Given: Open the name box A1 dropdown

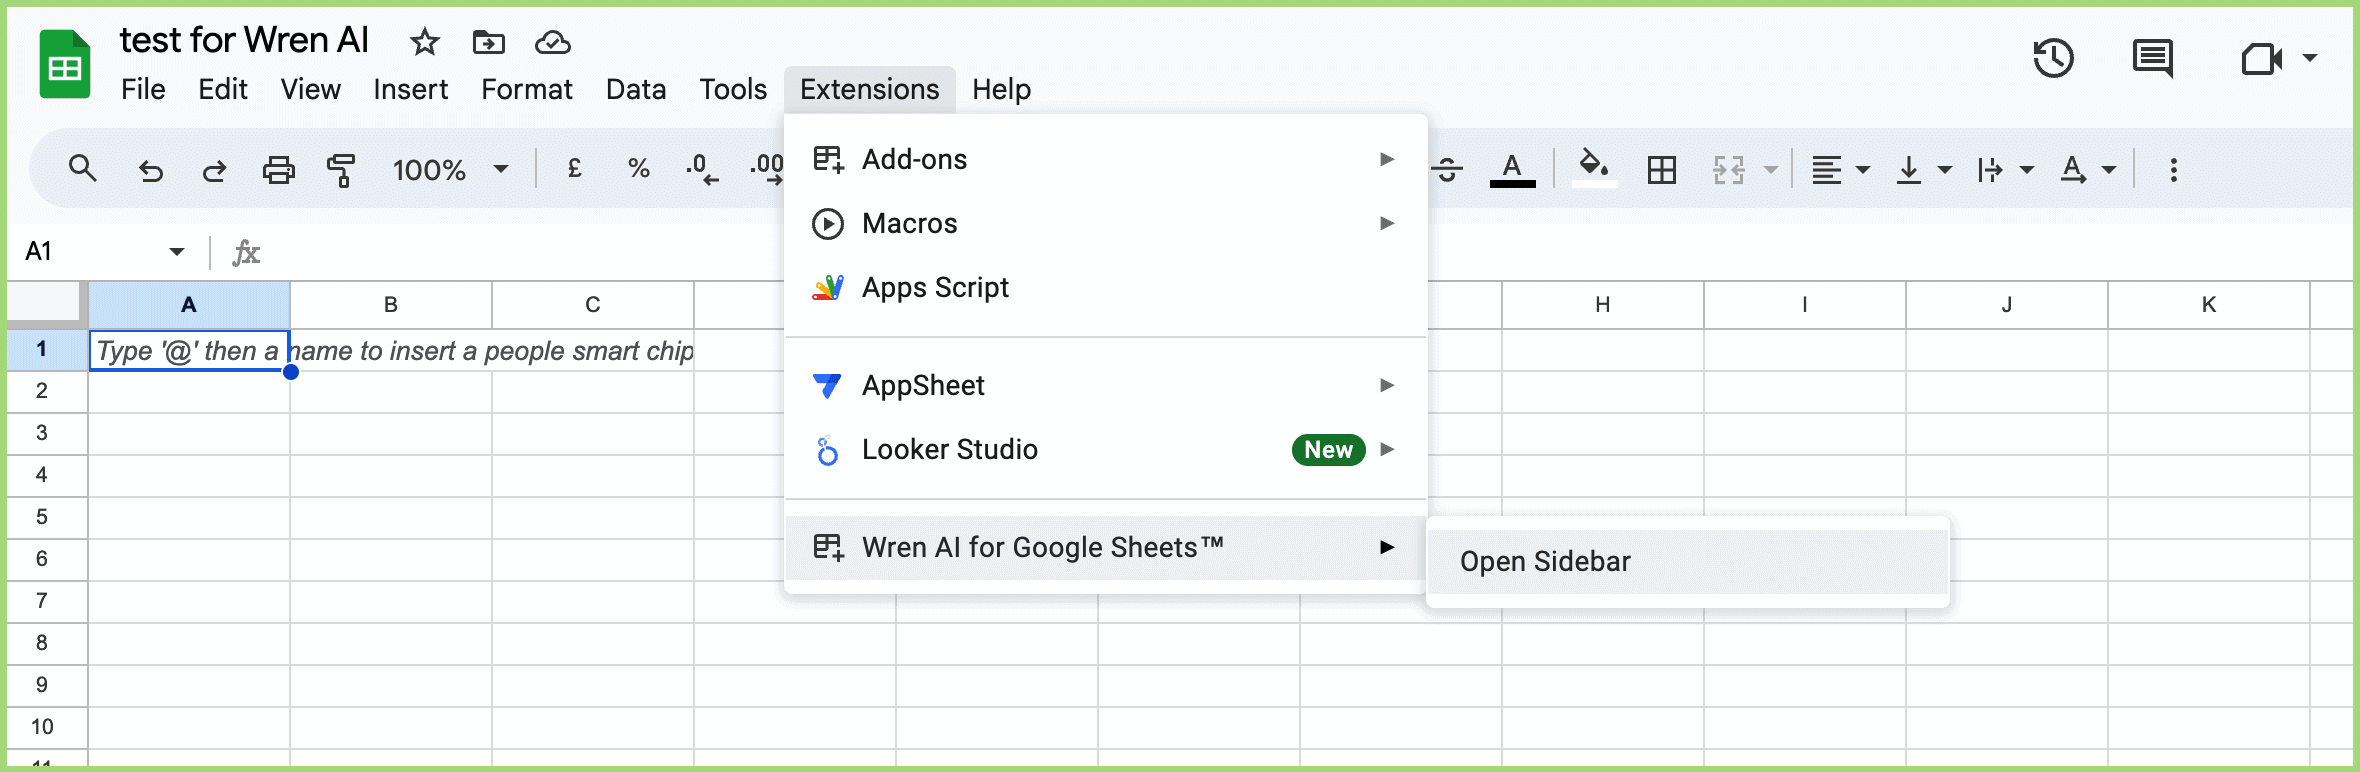Looking at the screenshot, I should coord(177,252).
